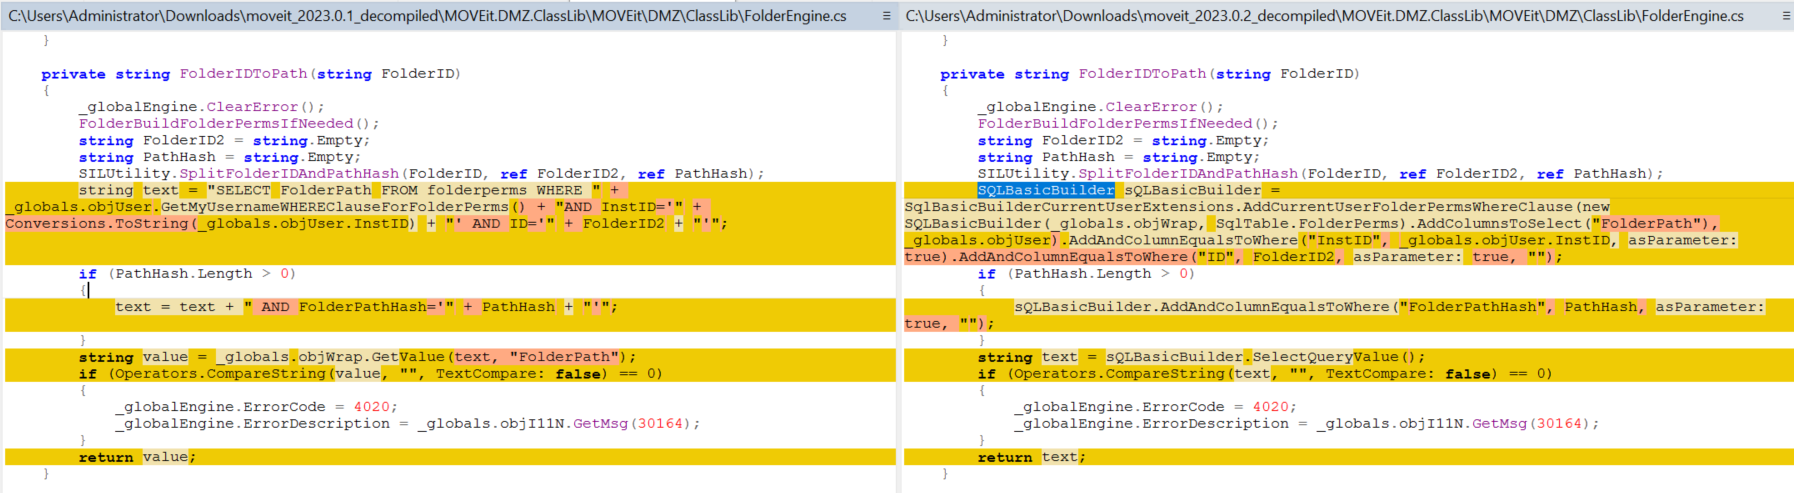1794x493 pixels.
Task: Click the "InstID" string argument in right pane
Action: point(1344,240)
